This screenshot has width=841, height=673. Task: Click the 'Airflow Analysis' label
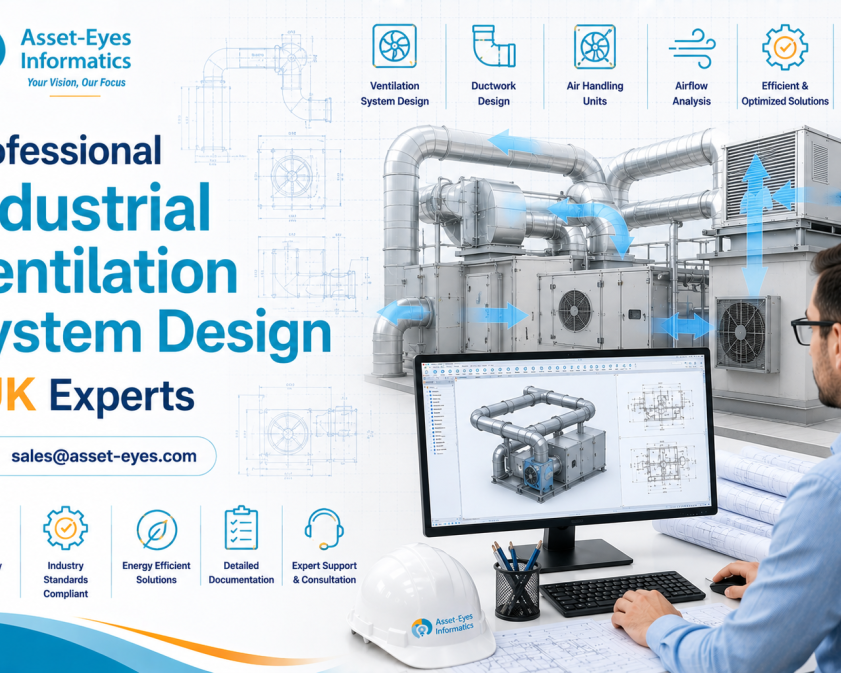(x=692, y=93)
